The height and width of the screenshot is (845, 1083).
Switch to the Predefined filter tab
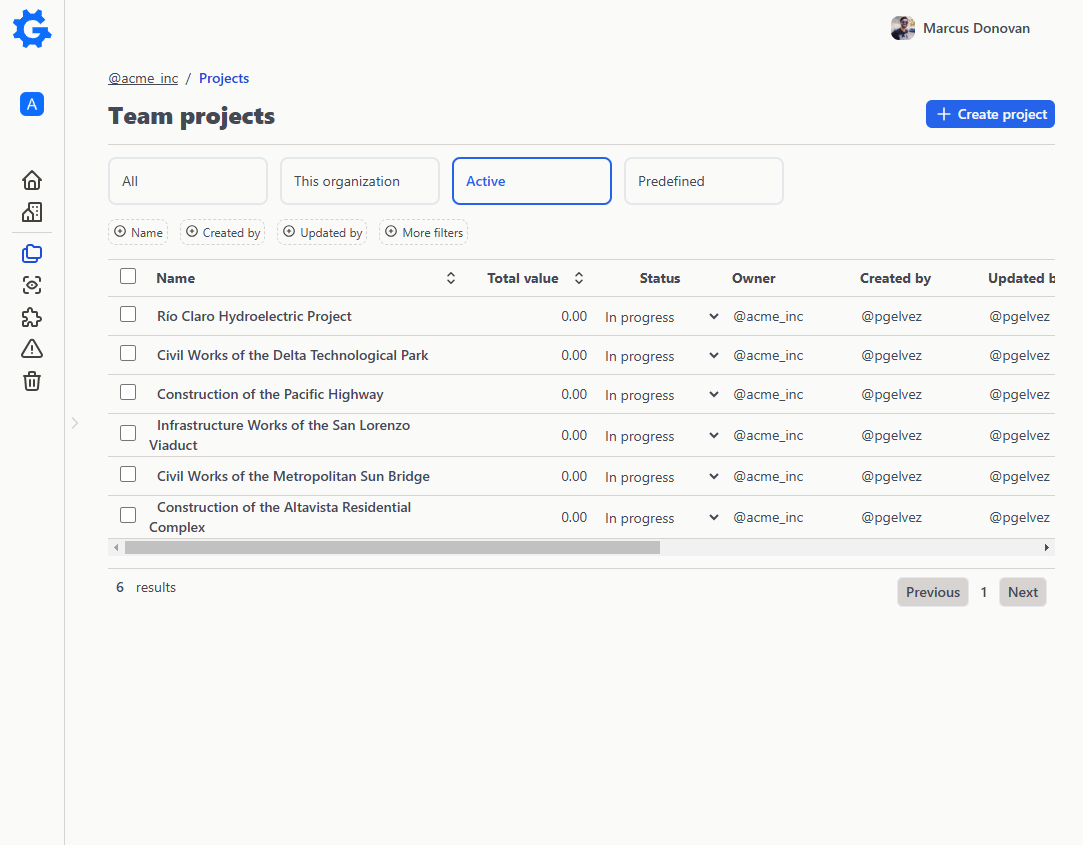[703, 181]
